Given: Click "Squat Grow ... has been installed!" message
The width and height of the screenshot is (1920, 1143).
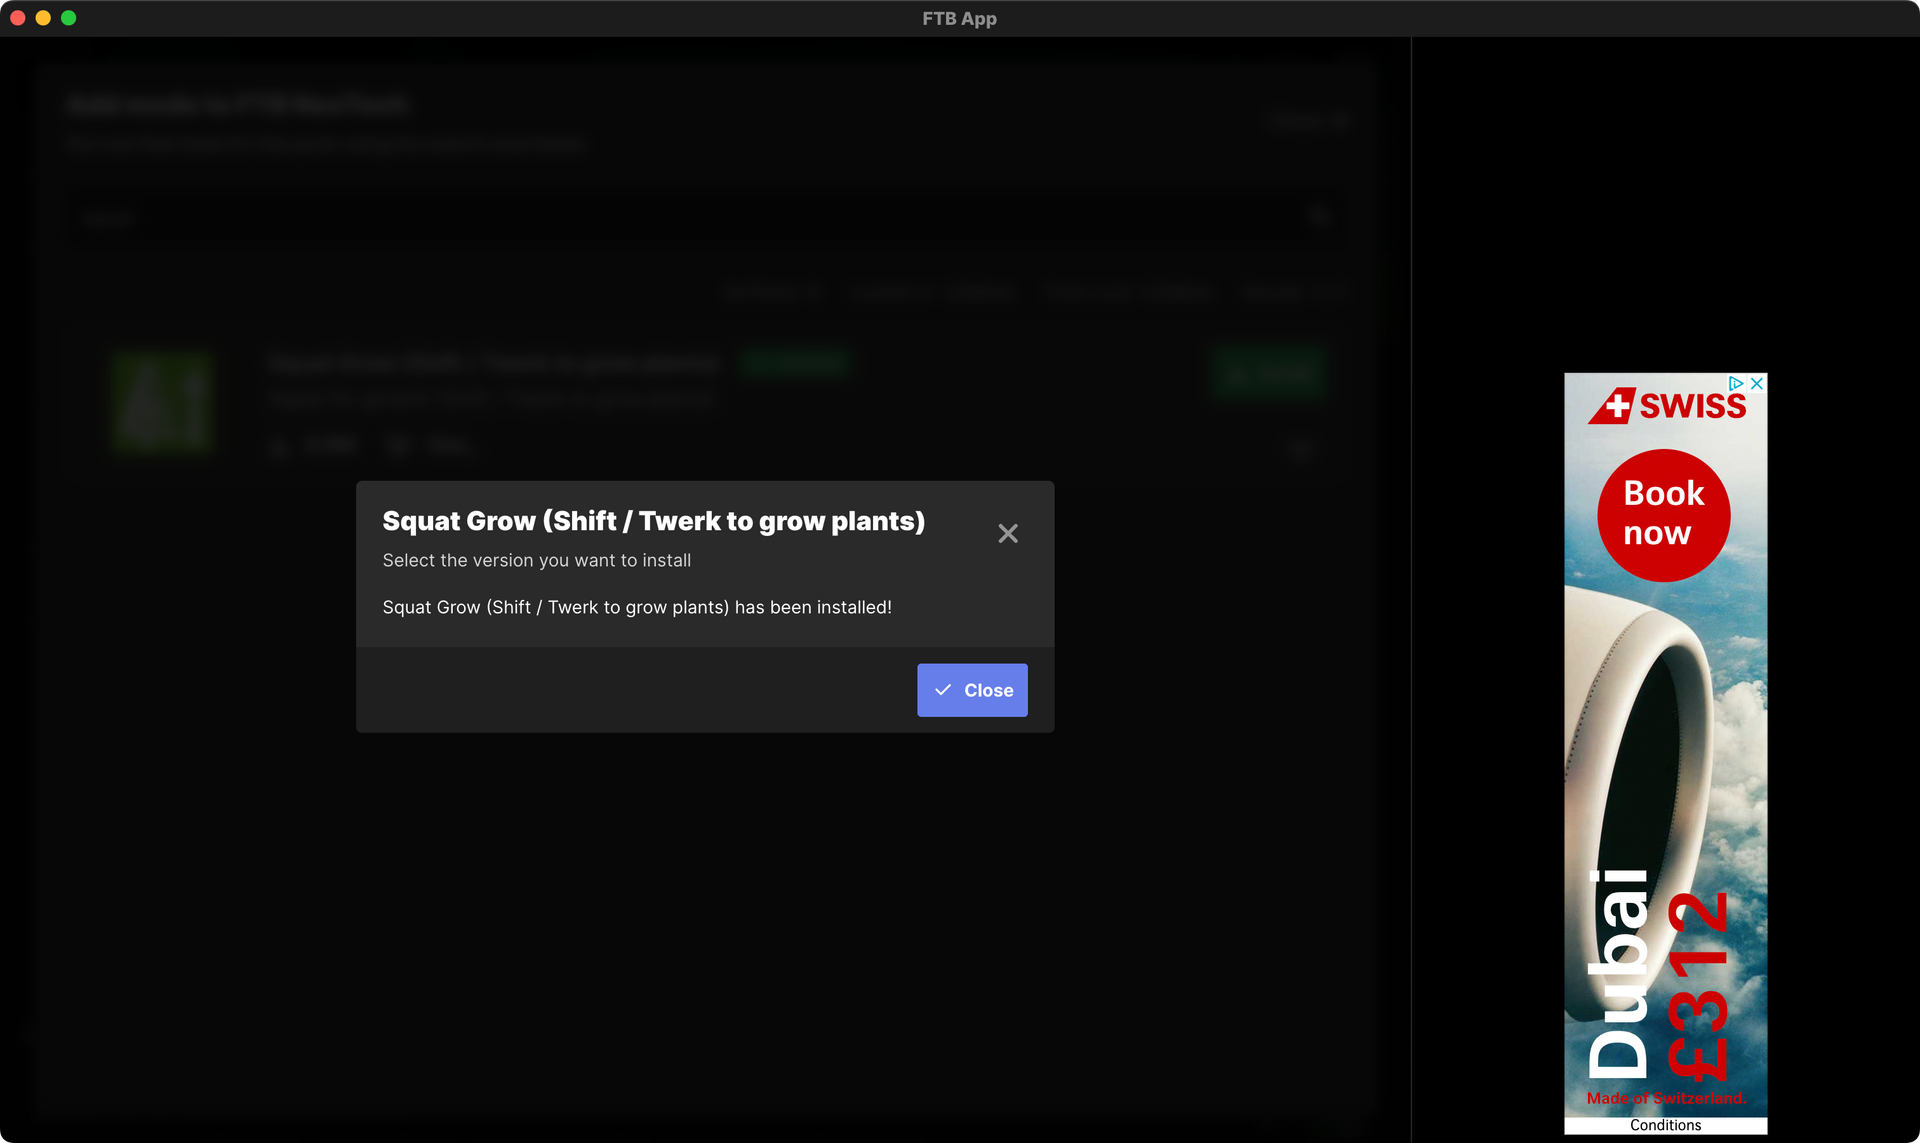Looking at the screenshot, I should pyautogui.click(x=637, y=607).
